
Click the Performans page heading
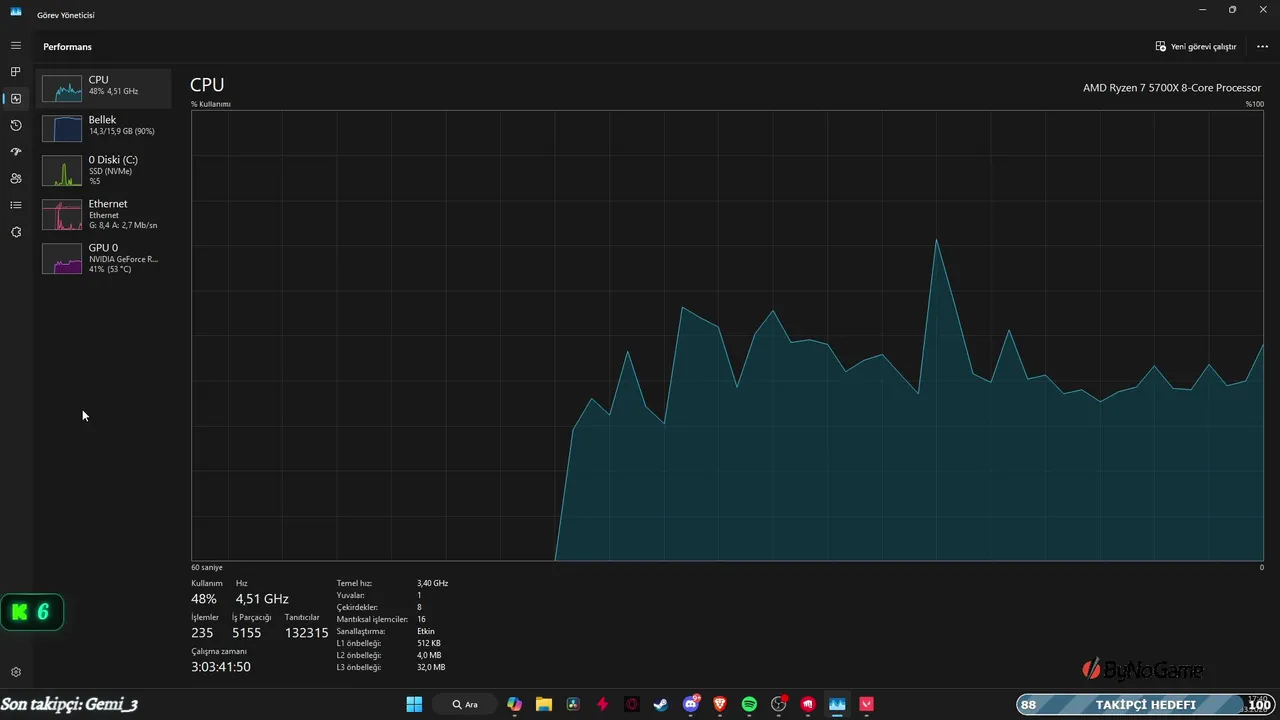pos(67,47)
